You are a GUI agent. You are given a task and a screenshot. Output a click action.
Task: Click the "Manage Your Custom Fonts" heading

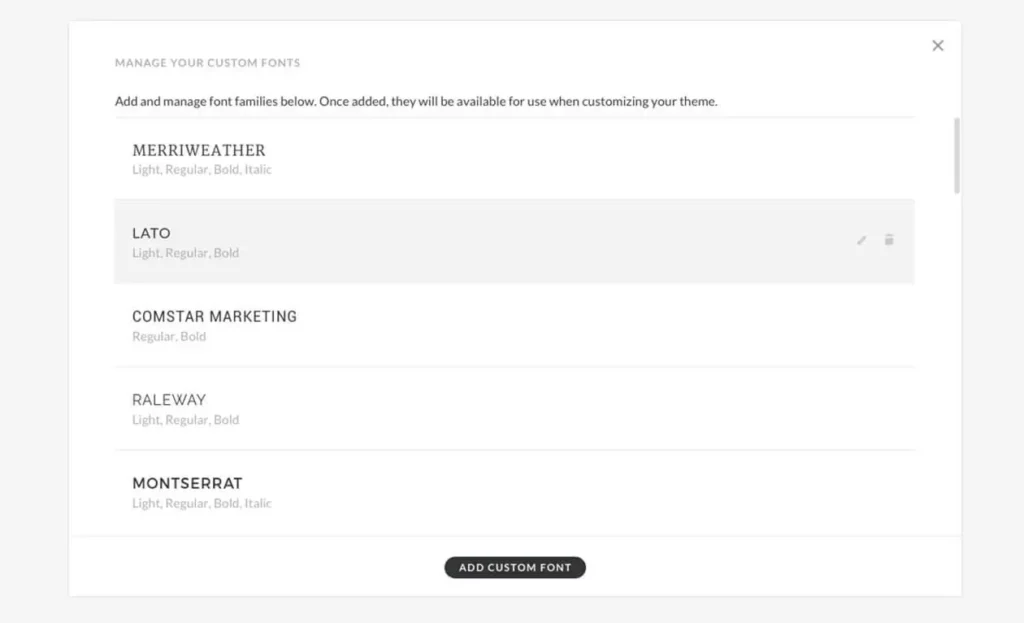coord(207,63)
